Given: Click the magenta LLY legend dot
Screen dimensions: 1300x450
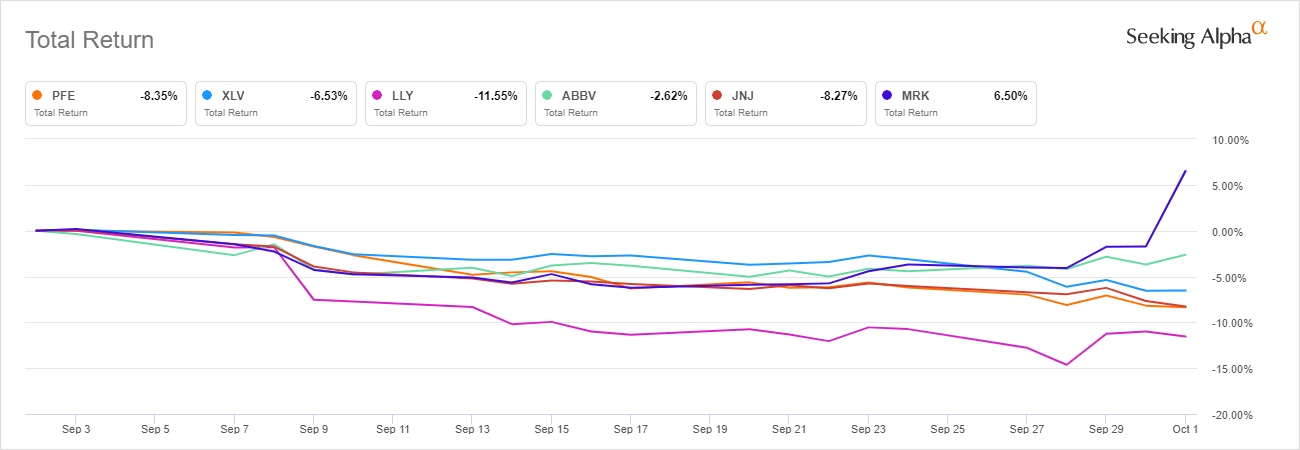Looking at the screenshot, I should pyautogui.click(x=377, y=95).
